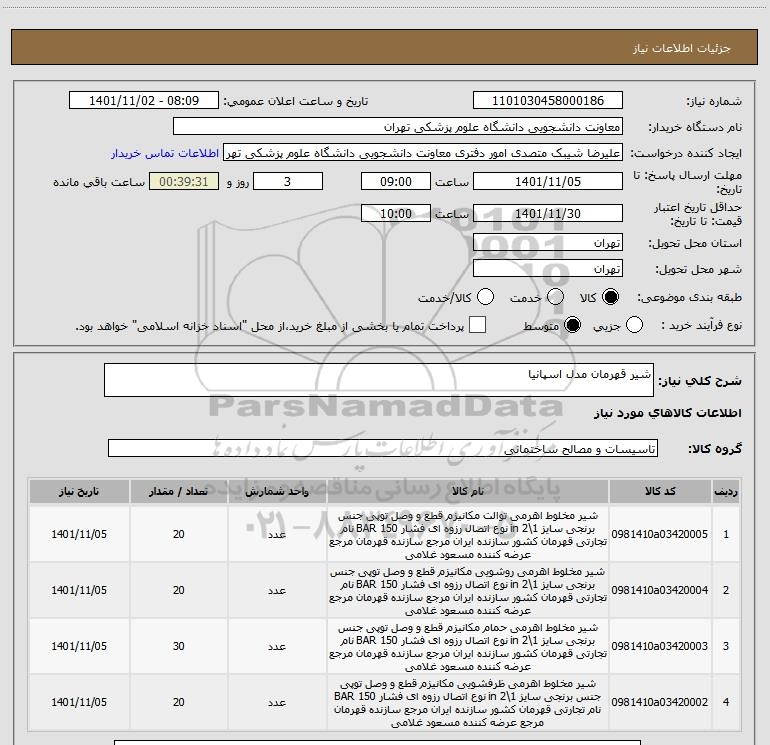Open اطلاعات تماس خریدار link

(165, 153)
